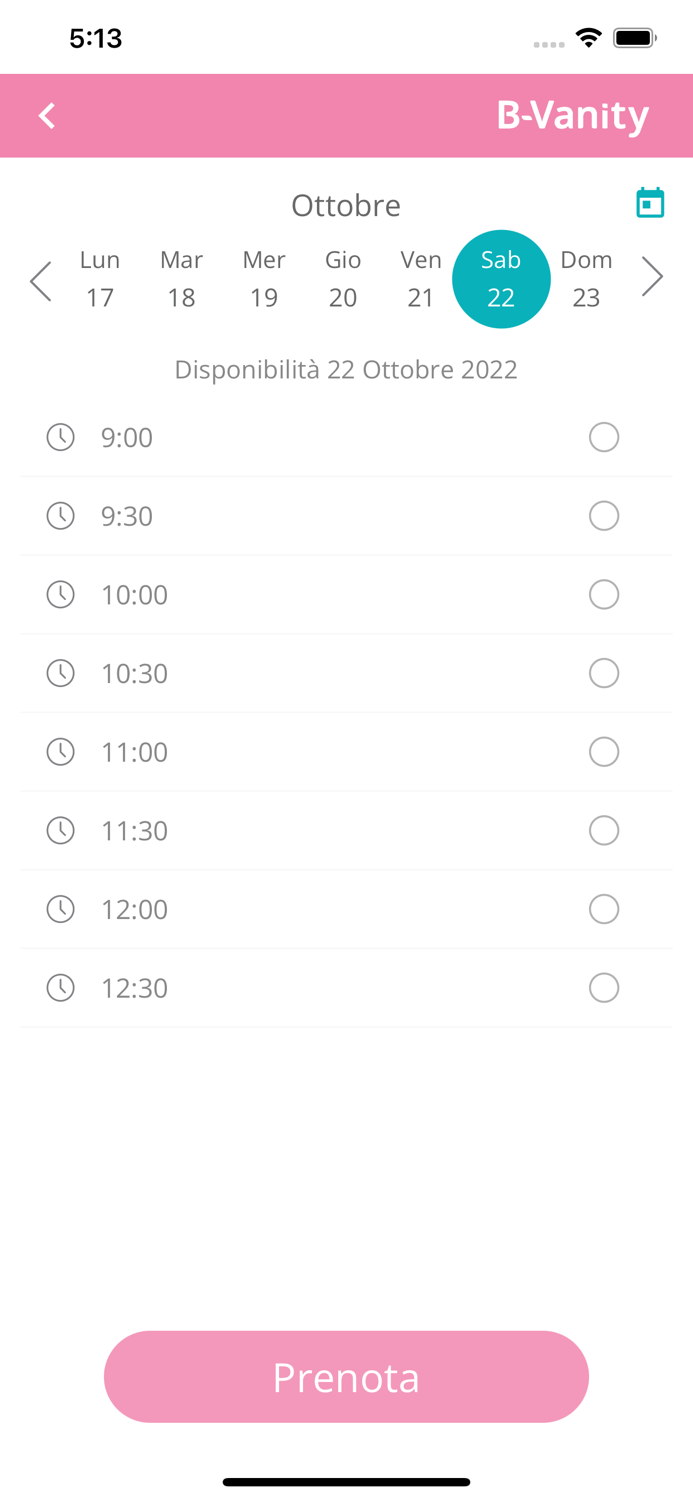Tap the 9:30 time label
The image size is (693, 1500).
pos(127,516)
